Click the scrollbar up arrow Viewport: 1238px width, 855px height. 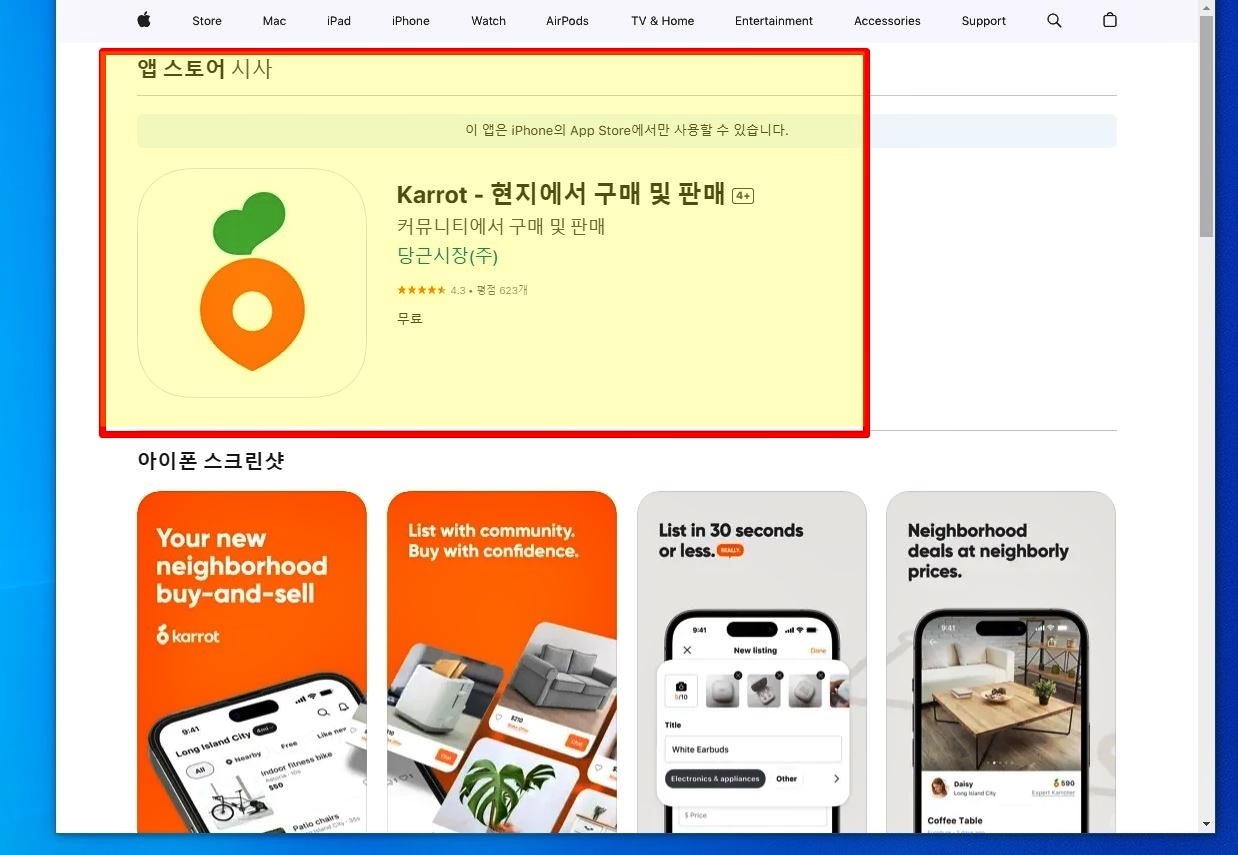click(x=1207, y=7)
